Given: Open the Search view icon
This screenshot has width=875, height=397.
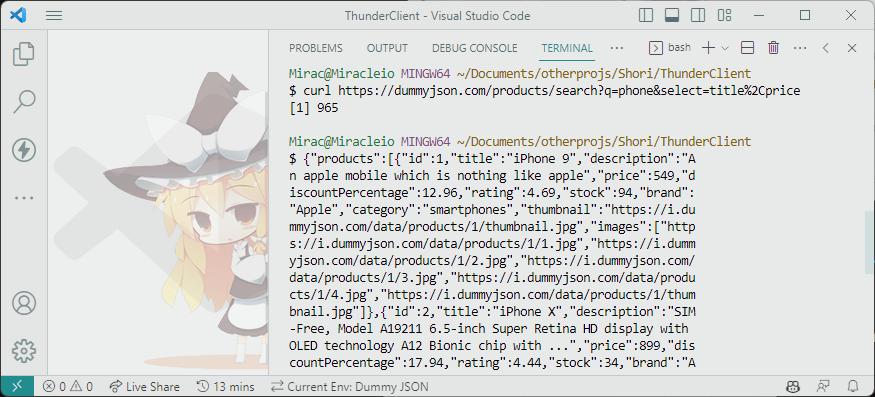Looking at the screenshot, I should tap(23, 102).
